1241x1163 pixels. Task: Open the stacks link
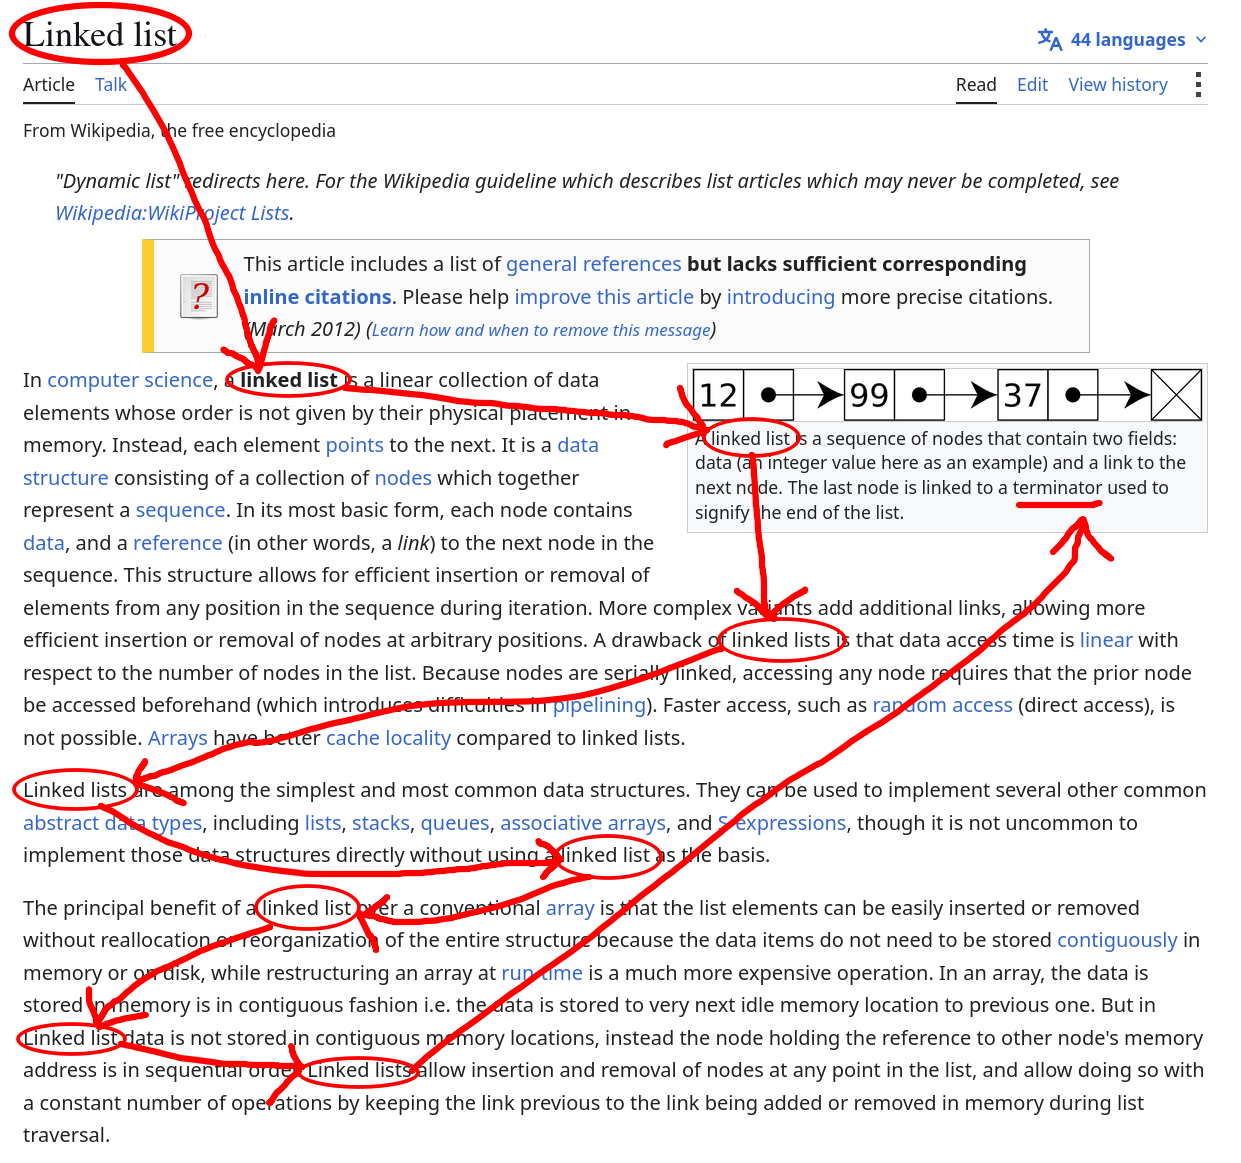click(x=381, y=823)
